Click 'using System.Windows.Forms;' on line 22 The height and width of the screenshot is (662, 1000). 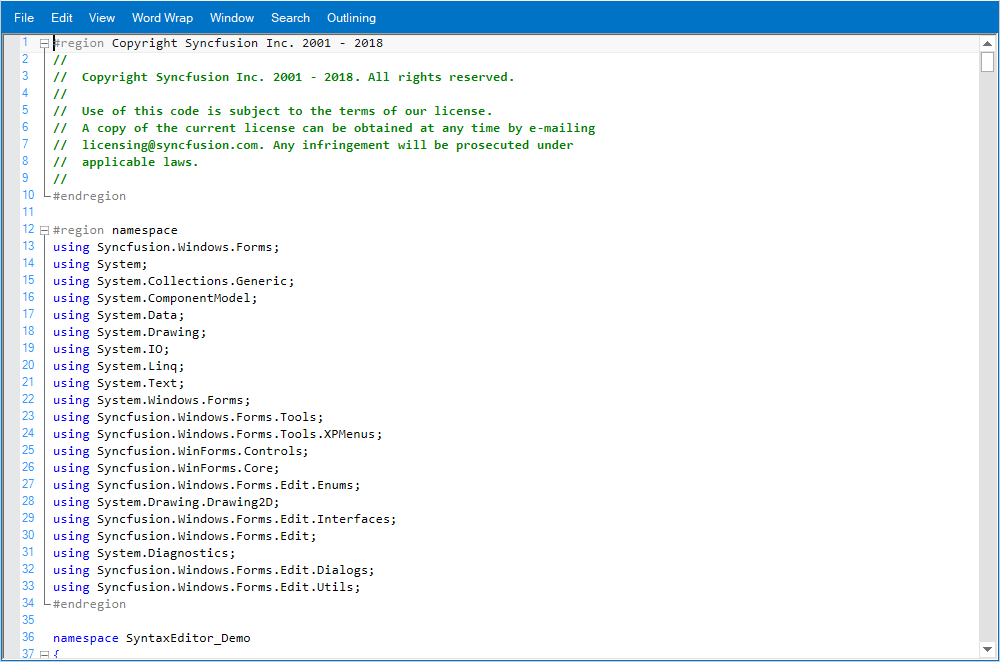coord(152,400)
